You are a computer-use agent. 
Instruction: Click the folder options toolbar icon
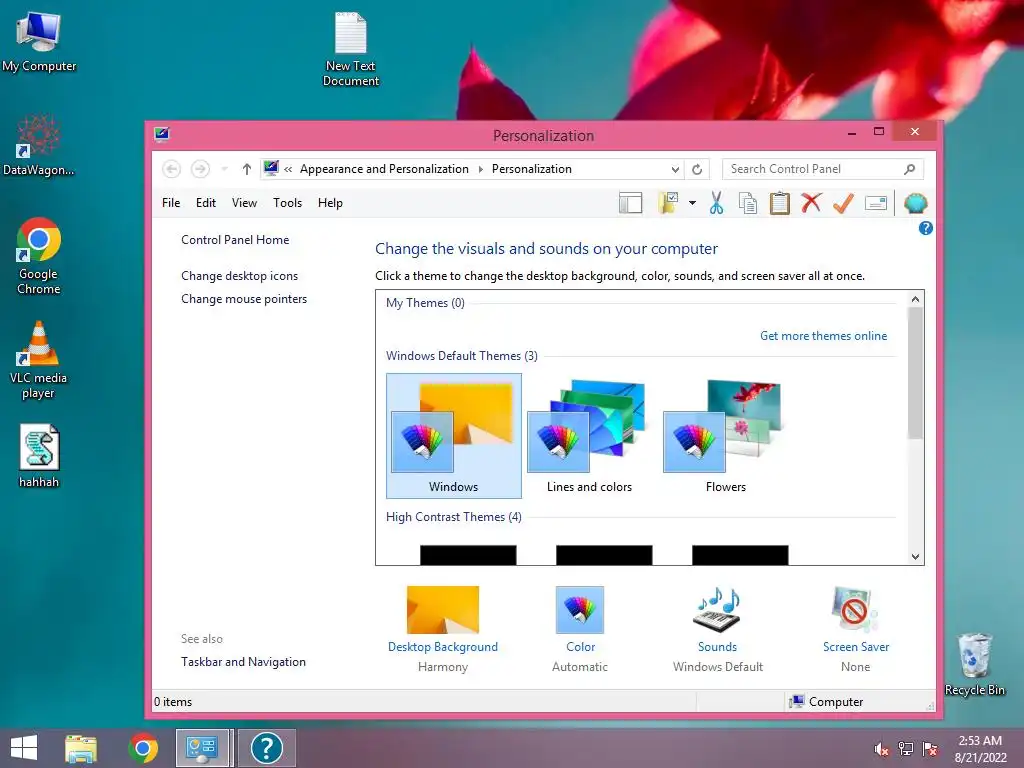668,203
